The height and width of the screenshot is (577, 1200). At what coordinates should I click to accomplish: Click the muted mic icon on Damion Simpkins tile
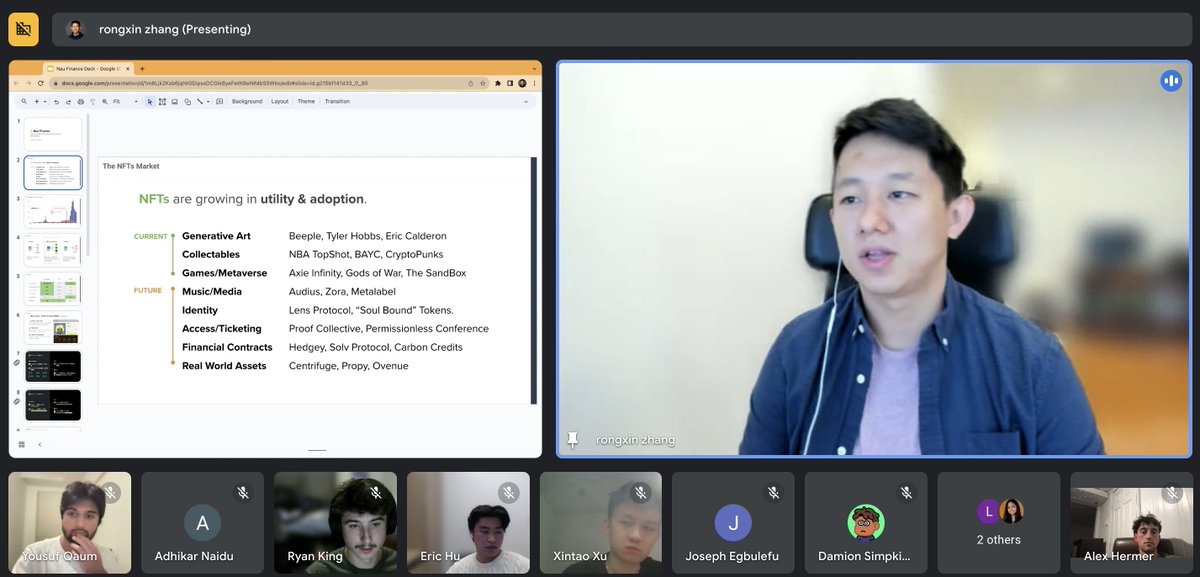tap(906, 492)
